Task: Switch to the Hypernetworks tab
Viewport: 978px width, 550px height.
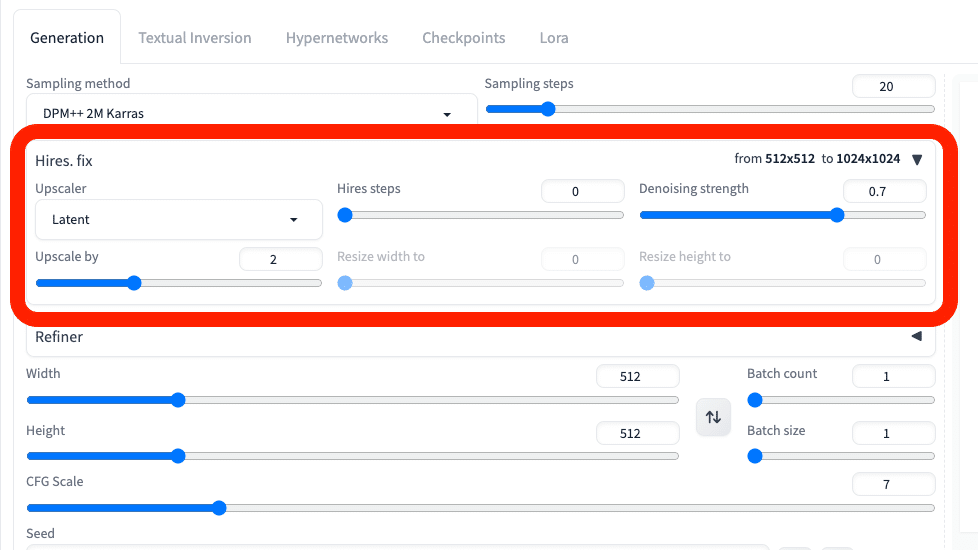Action: tap(337, 38)
